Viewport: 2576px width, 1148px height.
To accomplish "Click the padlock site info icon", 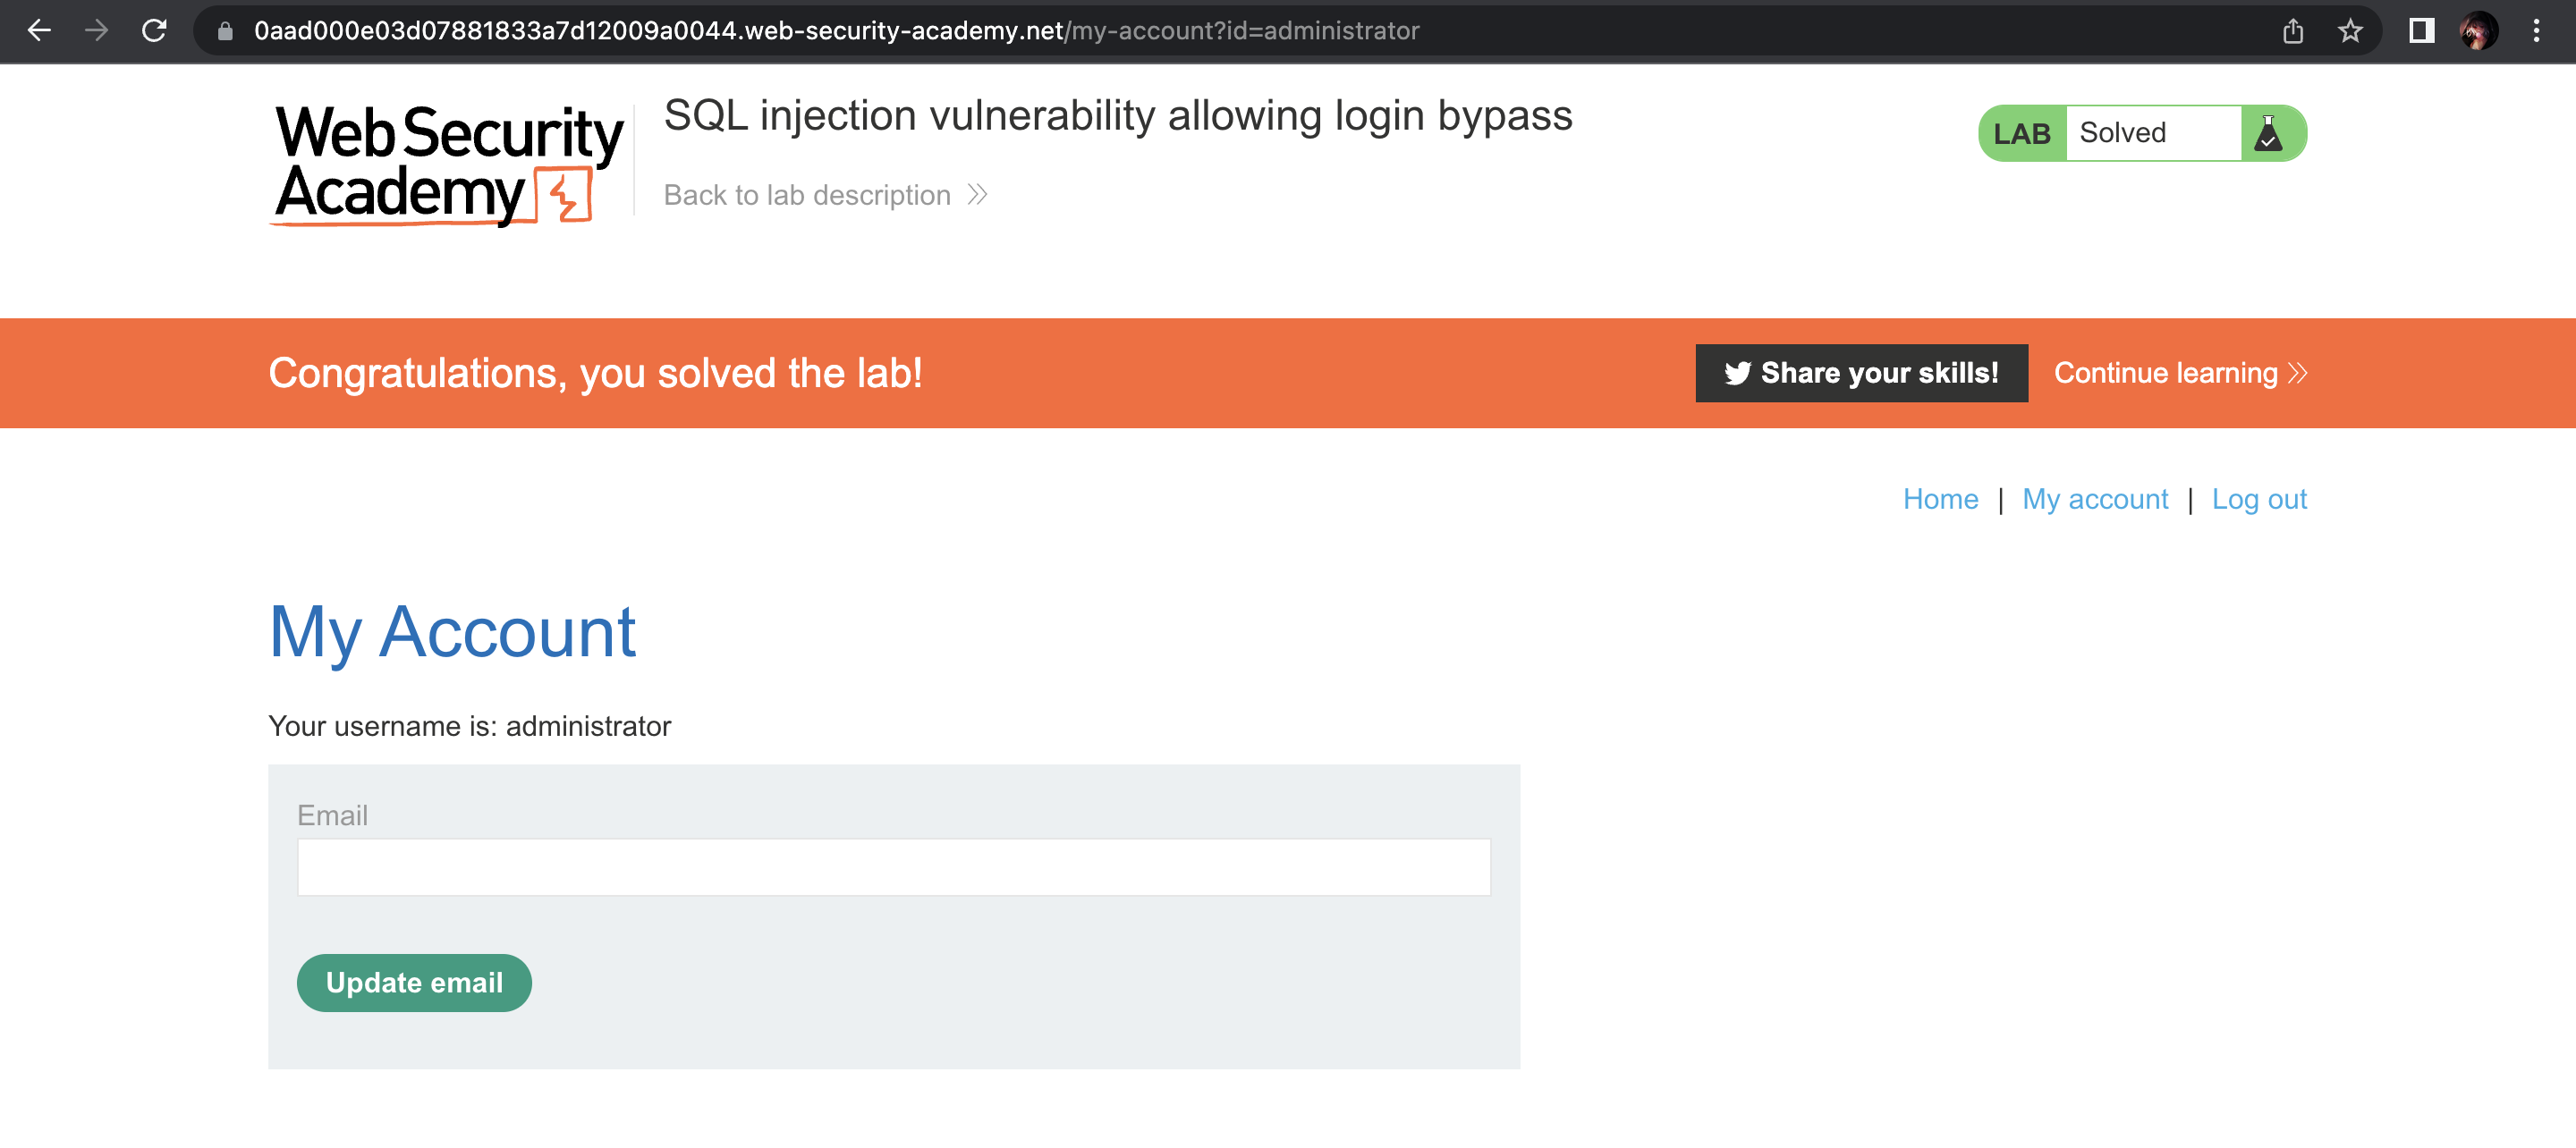I will click(x=225, y=31).
